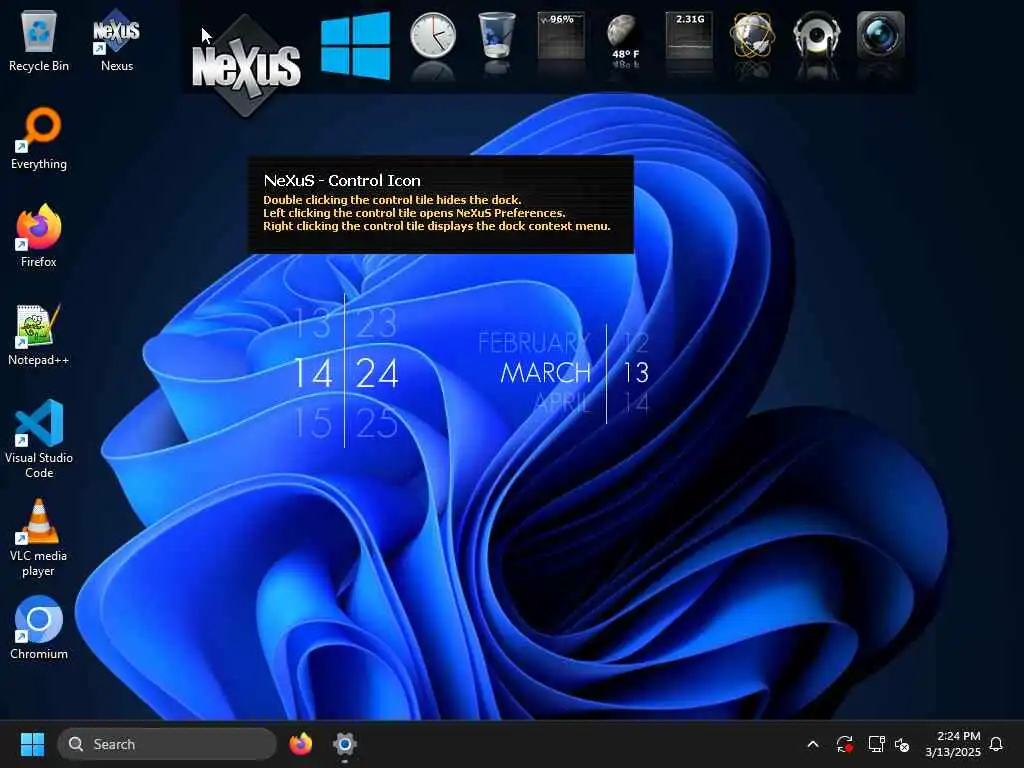
Task: Open the network display tray icon
Action: pos(876,744)
